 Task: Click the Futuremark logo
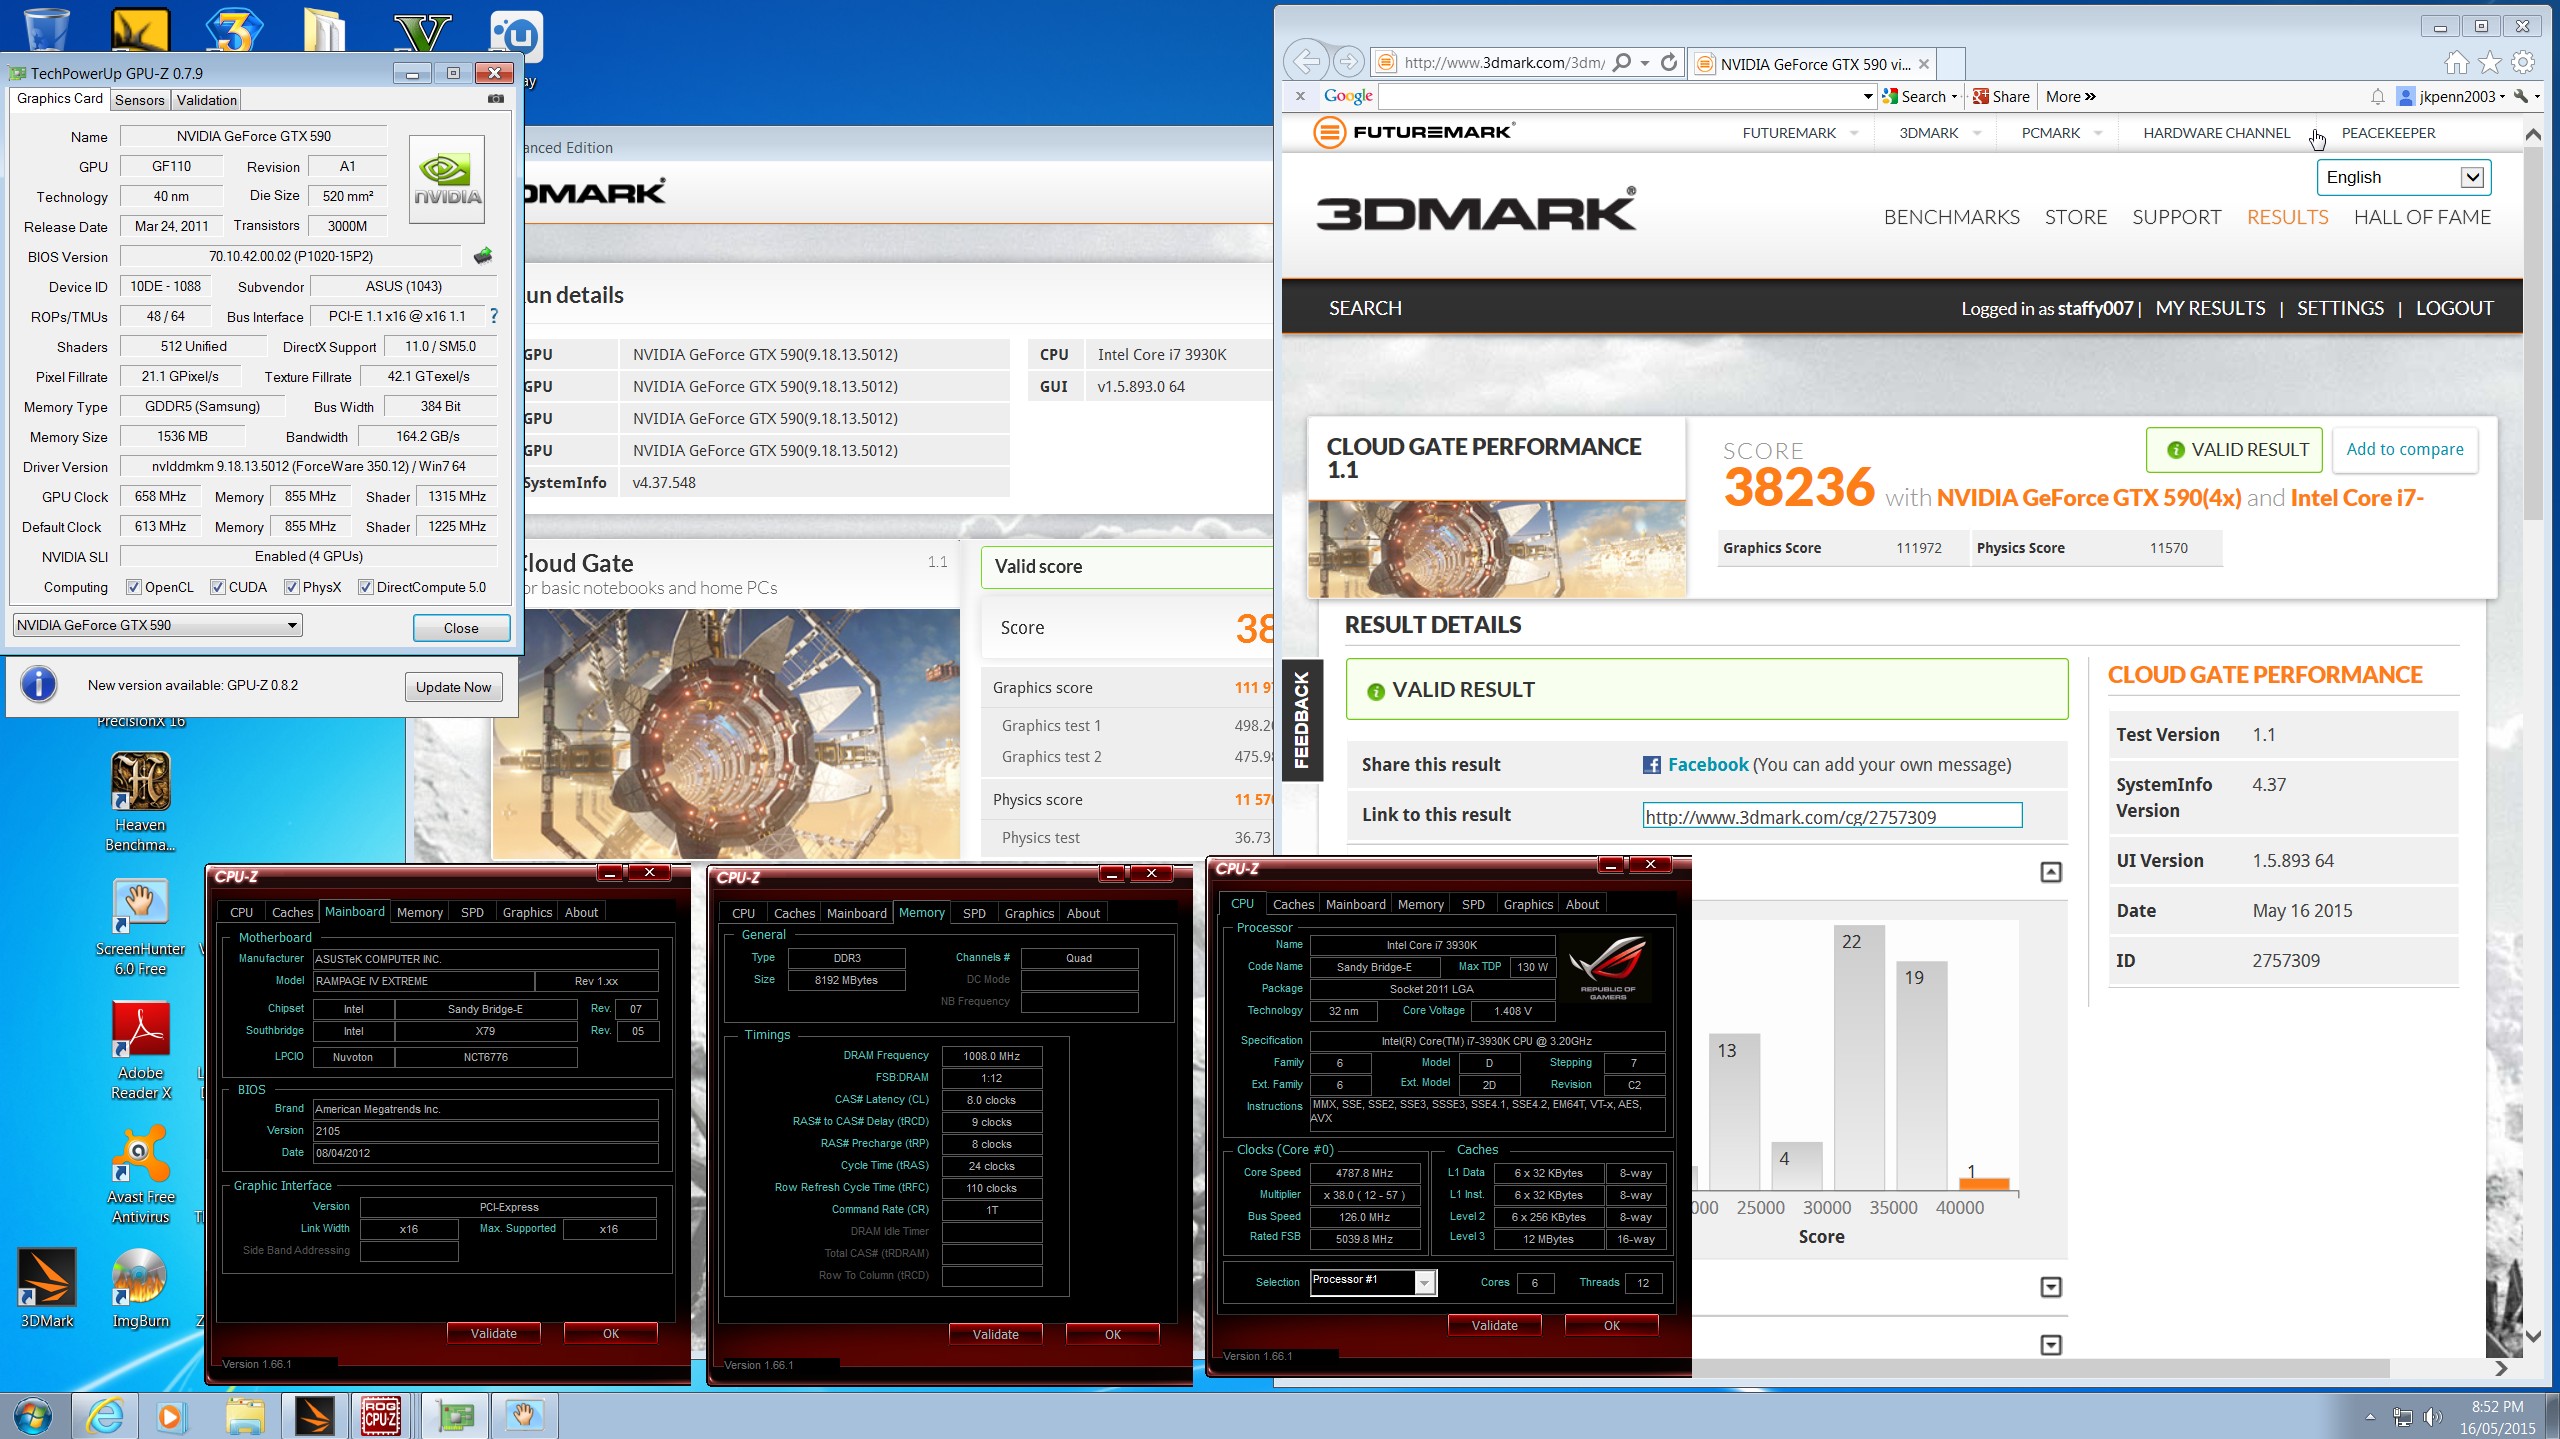point(1414,132)
